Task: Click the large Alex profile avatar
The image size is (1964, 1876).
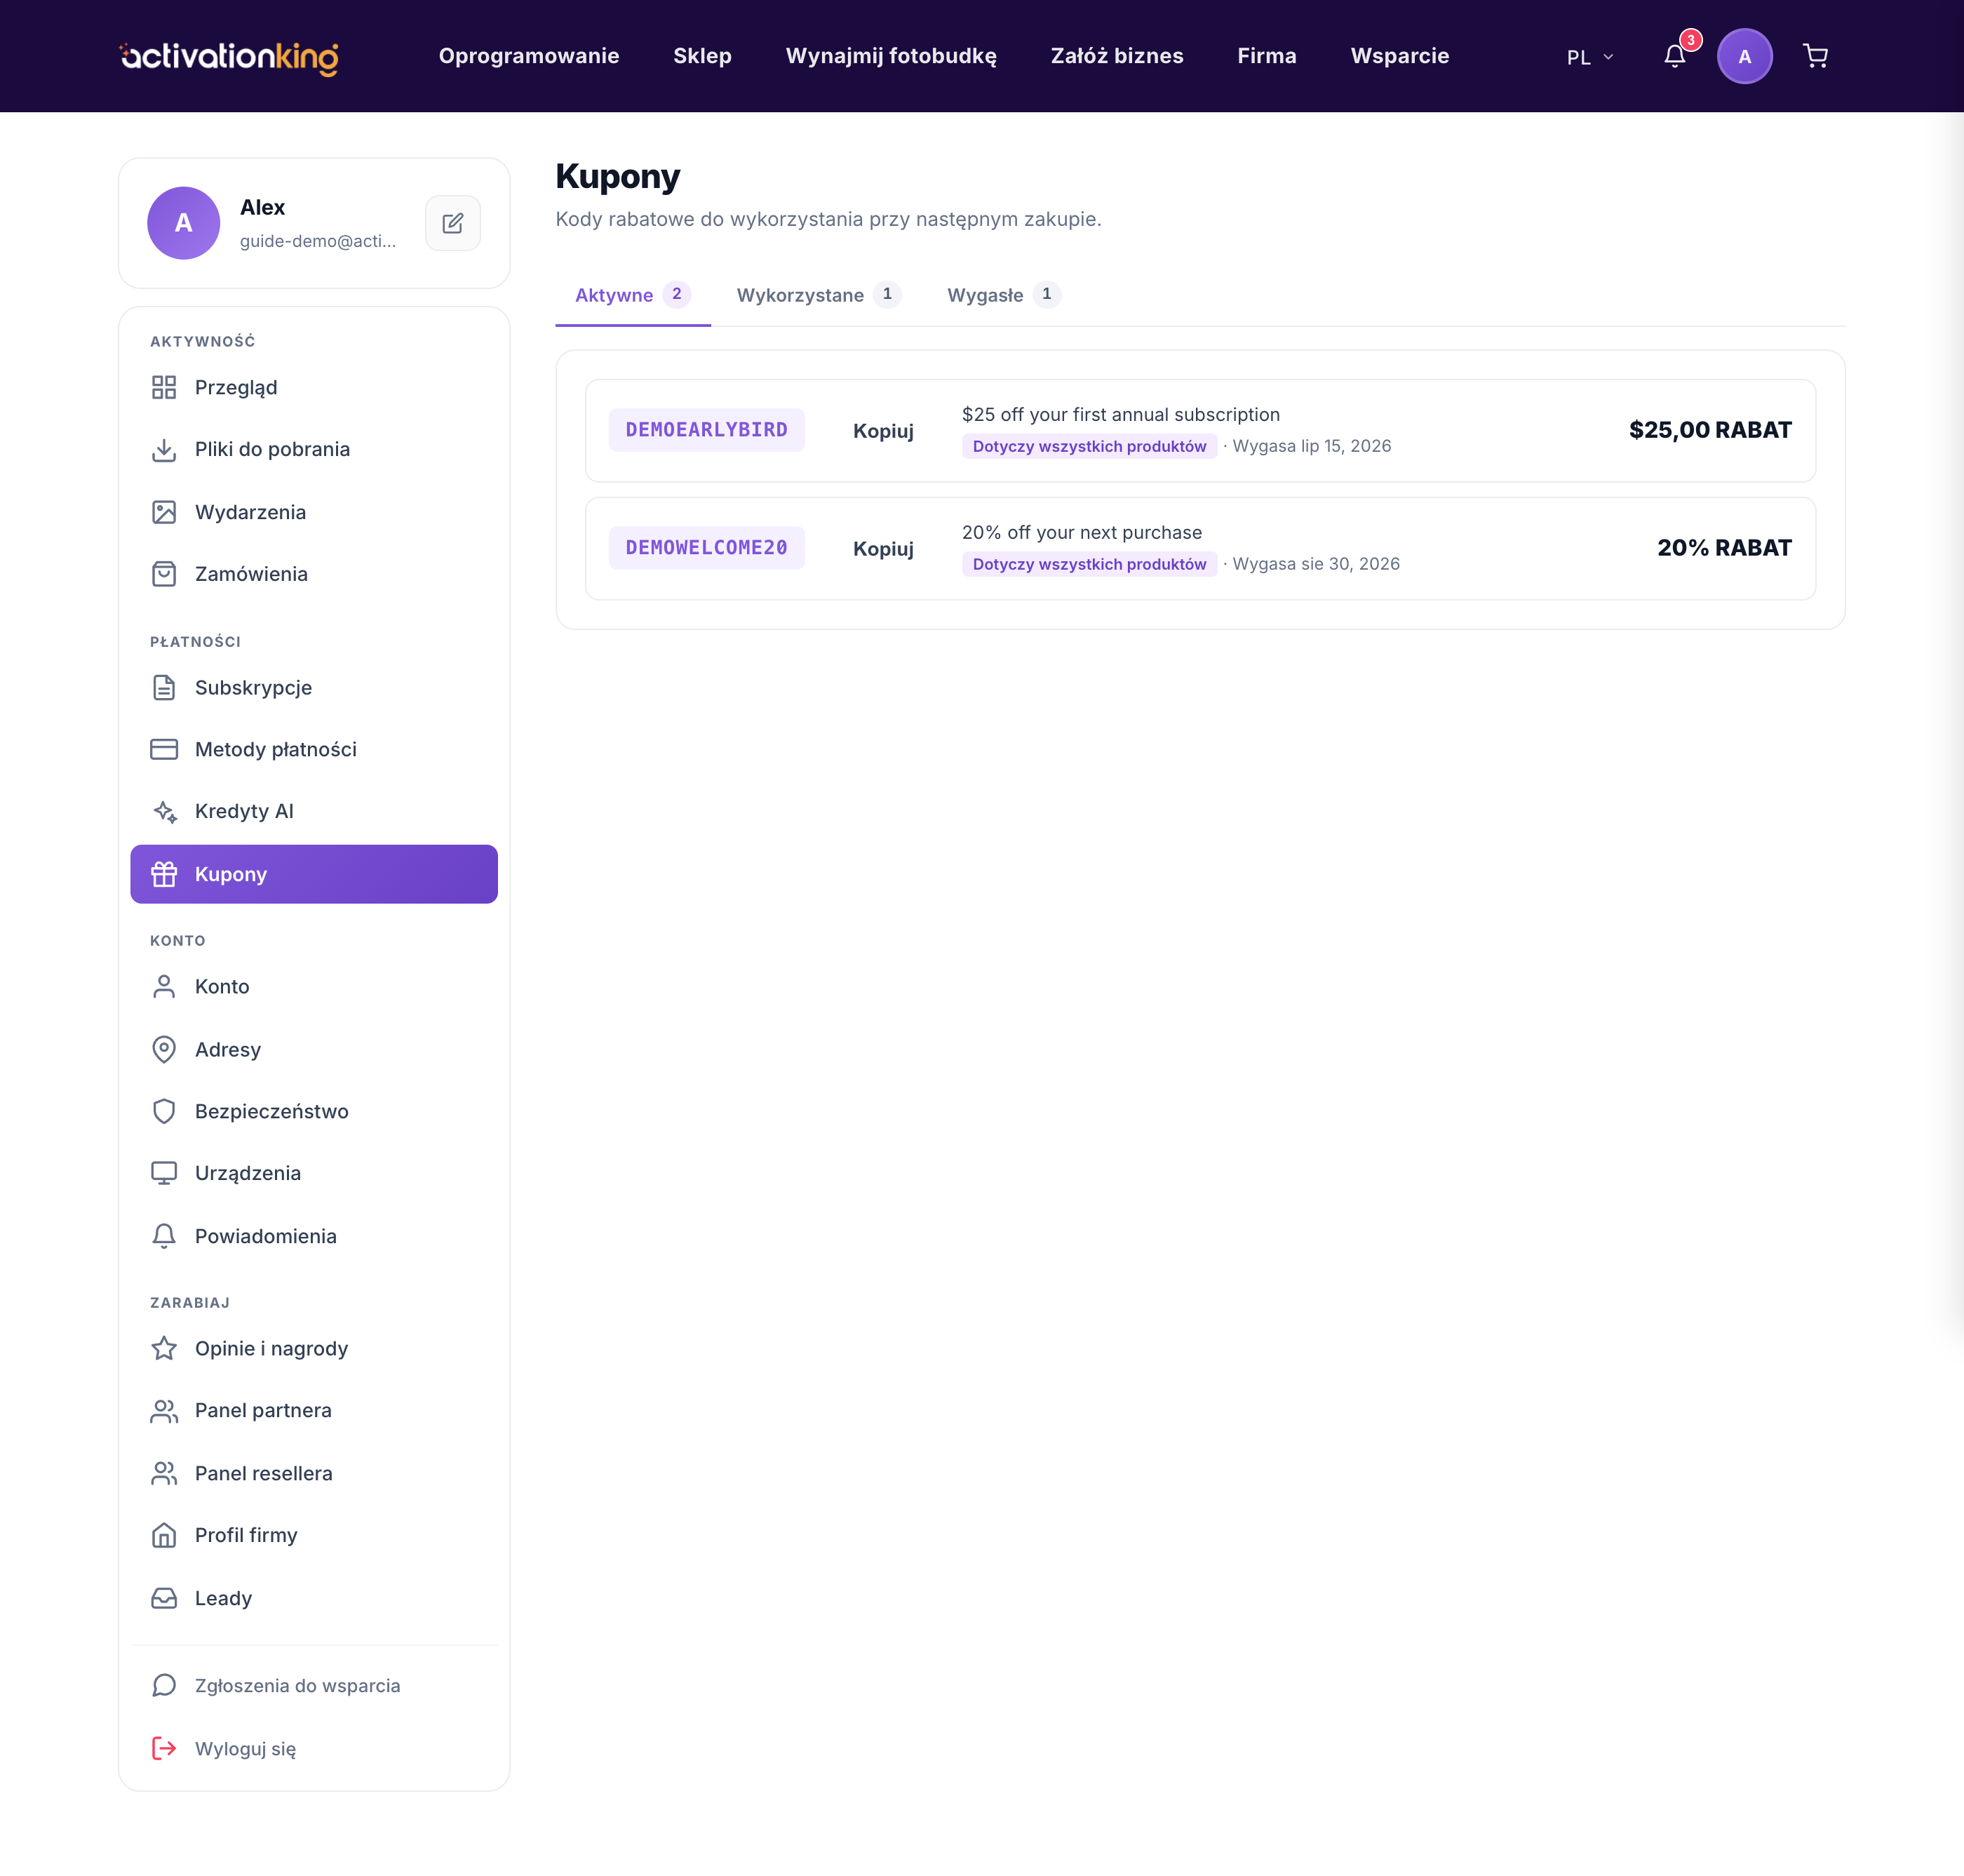Action: 184,223
